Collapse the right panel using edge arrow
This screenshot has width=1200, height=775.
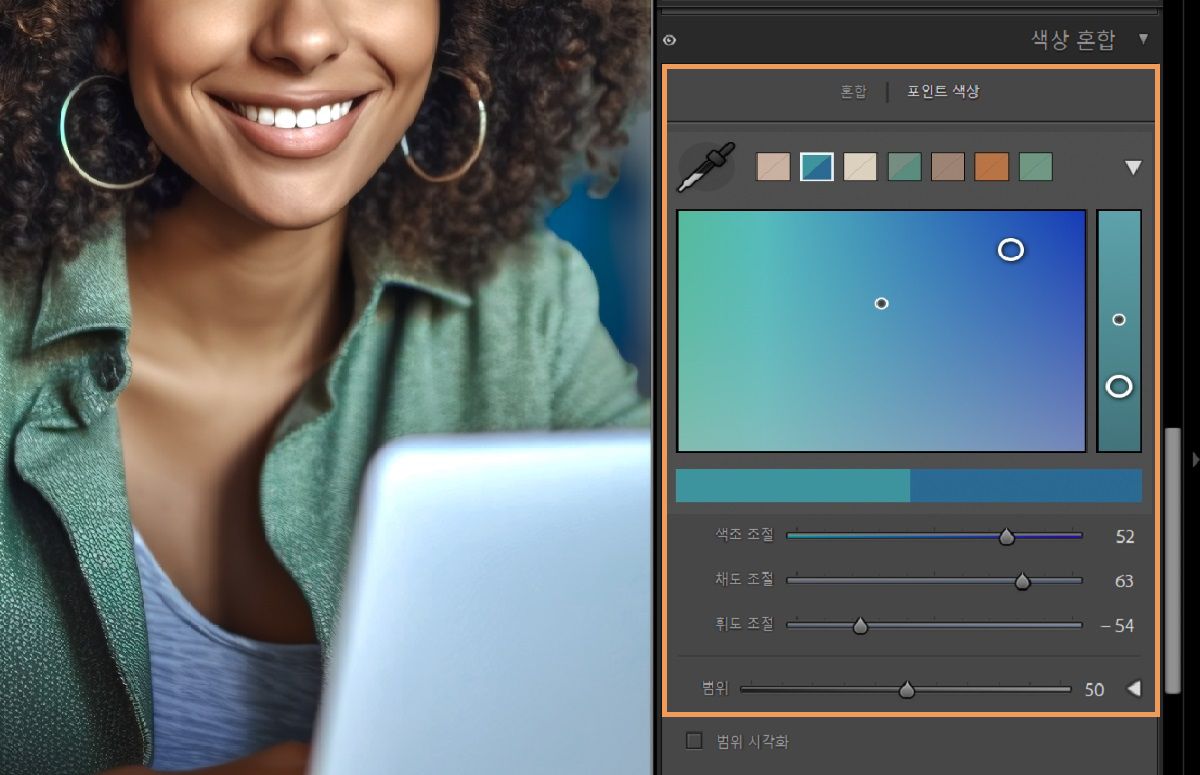point(1196,459)
